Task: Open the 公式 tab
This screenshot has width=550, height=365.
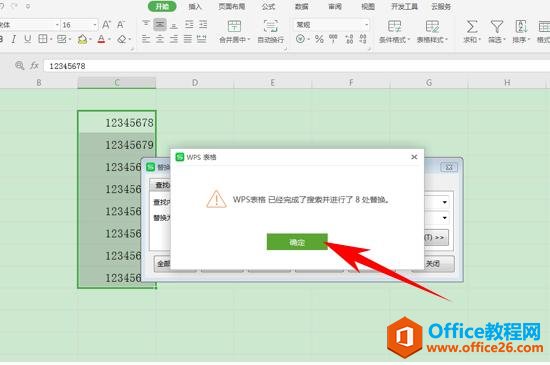Action: click(x=268, y=6)
